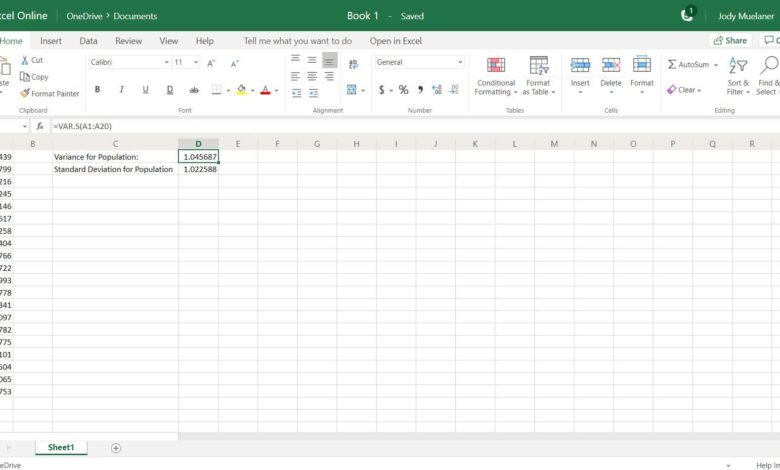Click the Share button
The width and height of the screenshot is (780, 470).
[730, 40]
